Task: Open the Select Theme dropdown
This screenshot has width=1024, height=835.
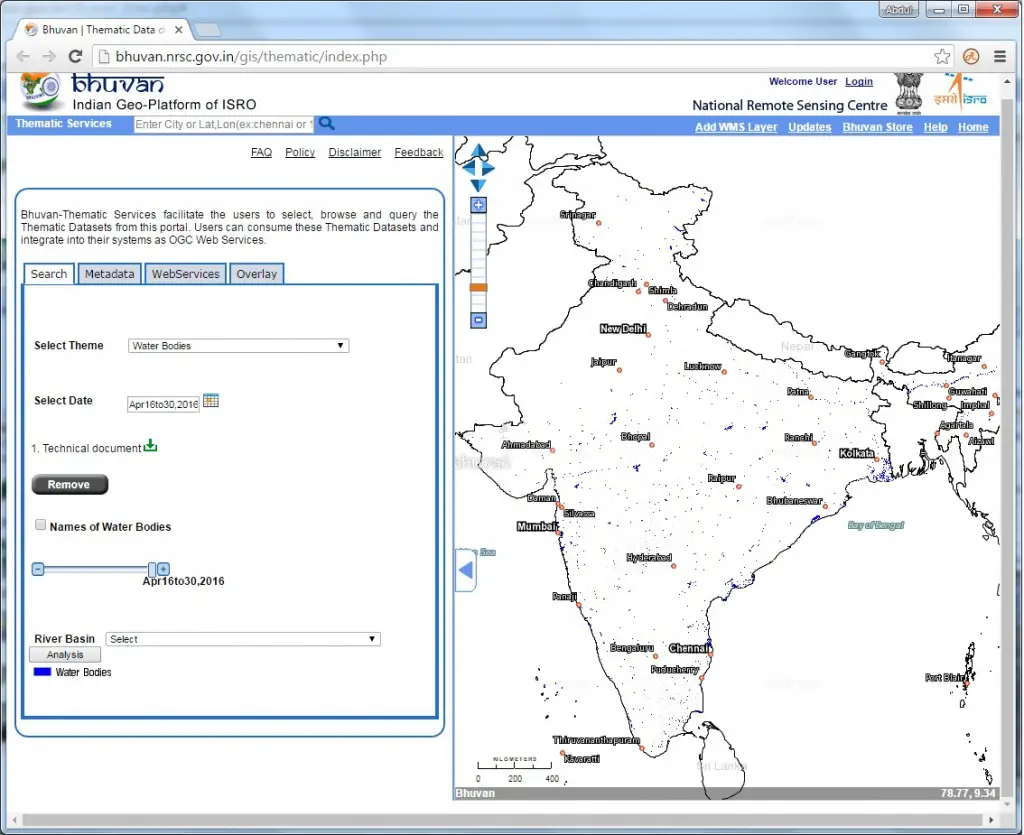Action: [x=238, y=345]
